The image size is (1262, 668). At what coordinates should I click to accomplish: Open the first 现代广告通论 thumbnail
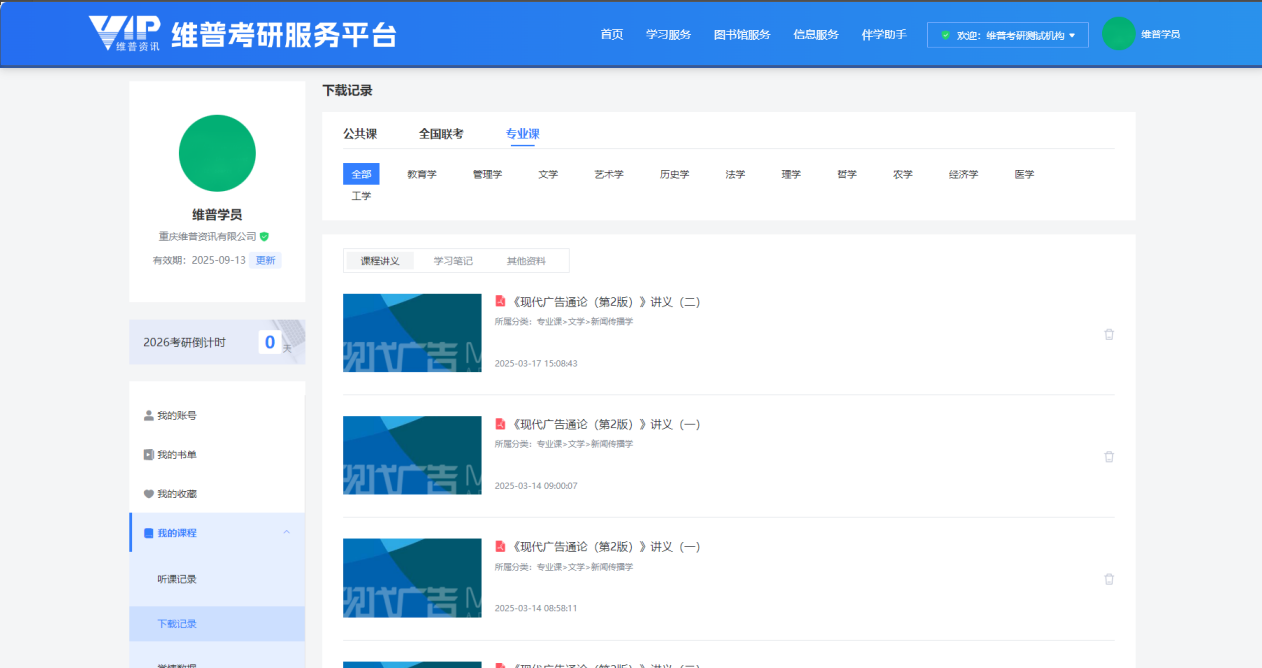coord(412,333)
